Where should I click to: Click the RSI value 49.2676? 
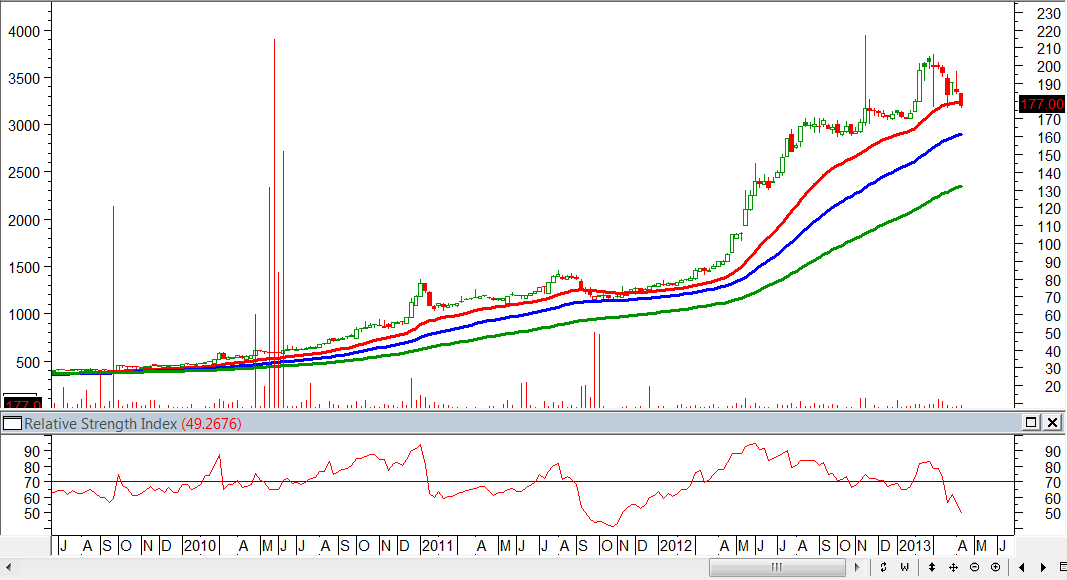(x=211, y=423)
